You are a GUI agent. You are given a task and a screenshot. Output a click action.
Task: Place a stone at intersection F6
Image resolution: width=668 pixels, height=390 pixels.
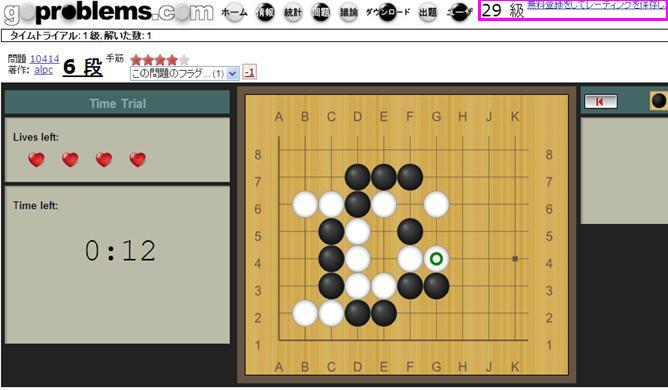pos(410,204)
